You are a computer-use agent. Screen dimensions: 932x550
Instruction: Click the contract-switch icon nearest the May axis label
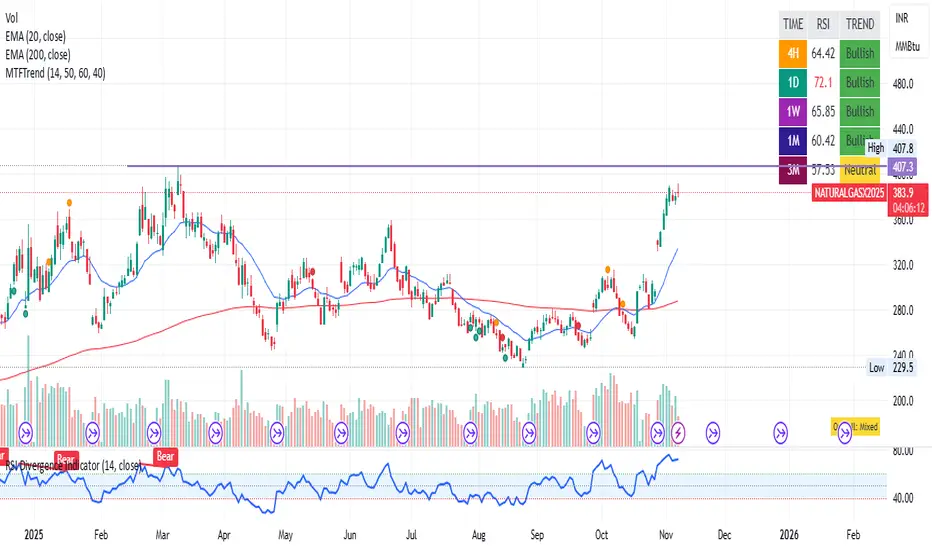point(277,433)
